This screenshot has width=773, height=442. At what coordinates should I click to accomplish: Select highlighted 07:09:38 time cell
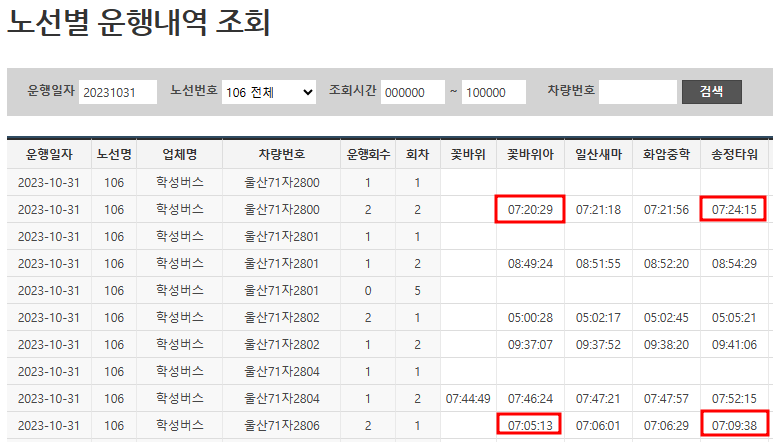coord(734,424)
